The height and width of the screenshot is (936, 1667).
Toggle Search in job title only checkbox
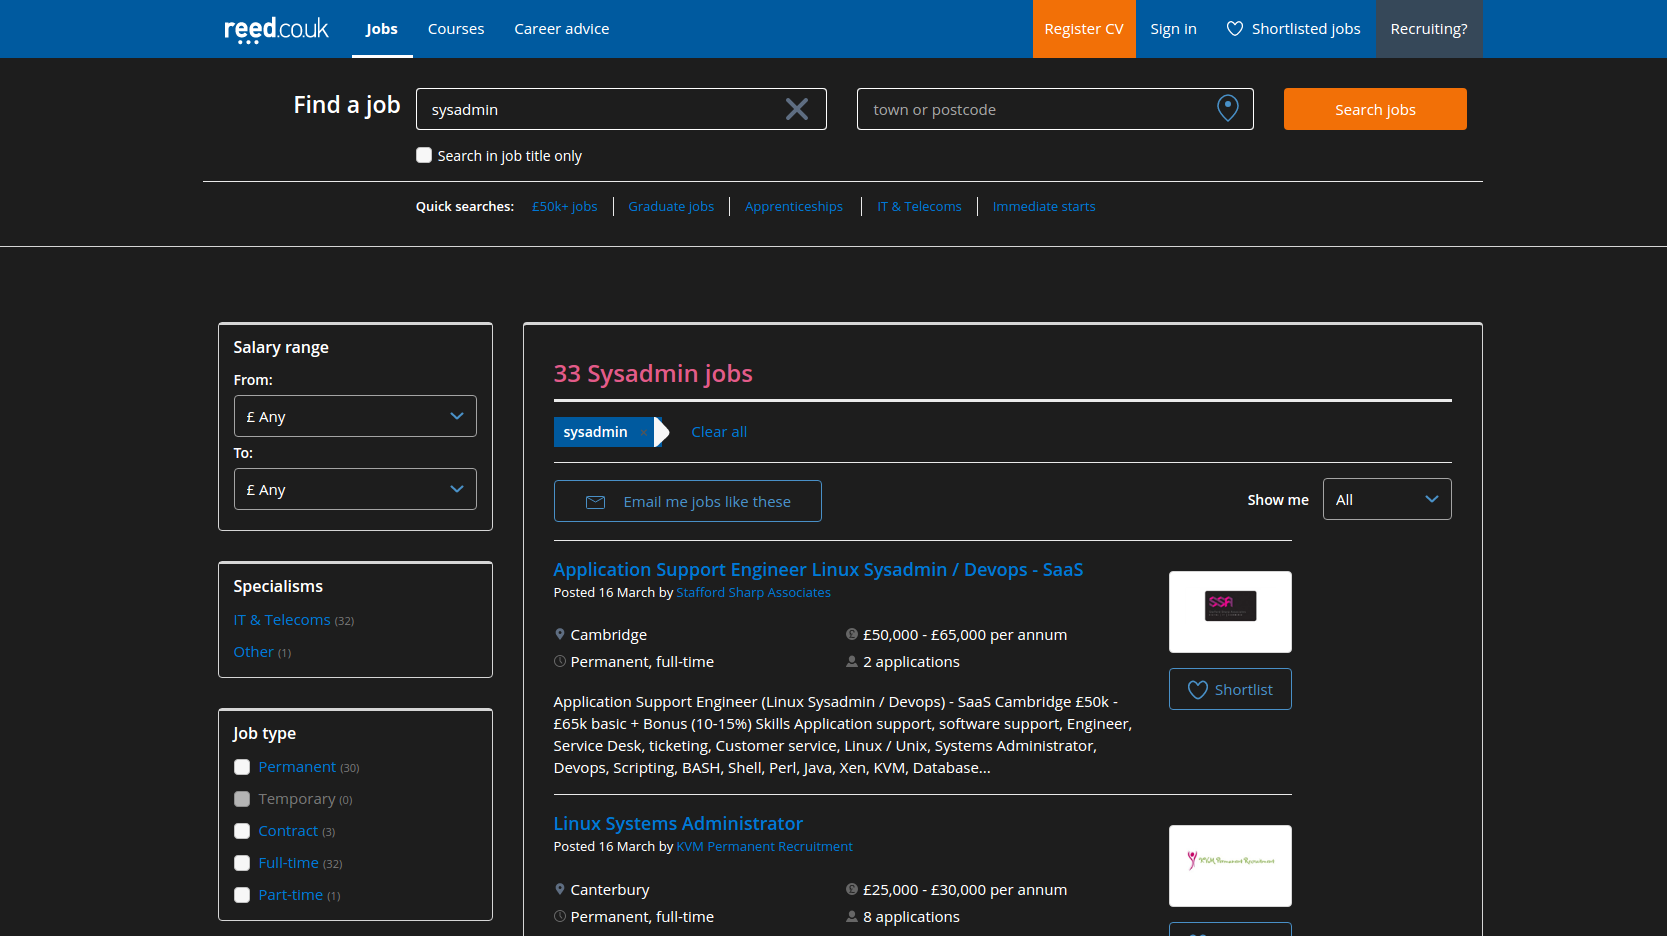pyautogui.click(x=424, y=155)
